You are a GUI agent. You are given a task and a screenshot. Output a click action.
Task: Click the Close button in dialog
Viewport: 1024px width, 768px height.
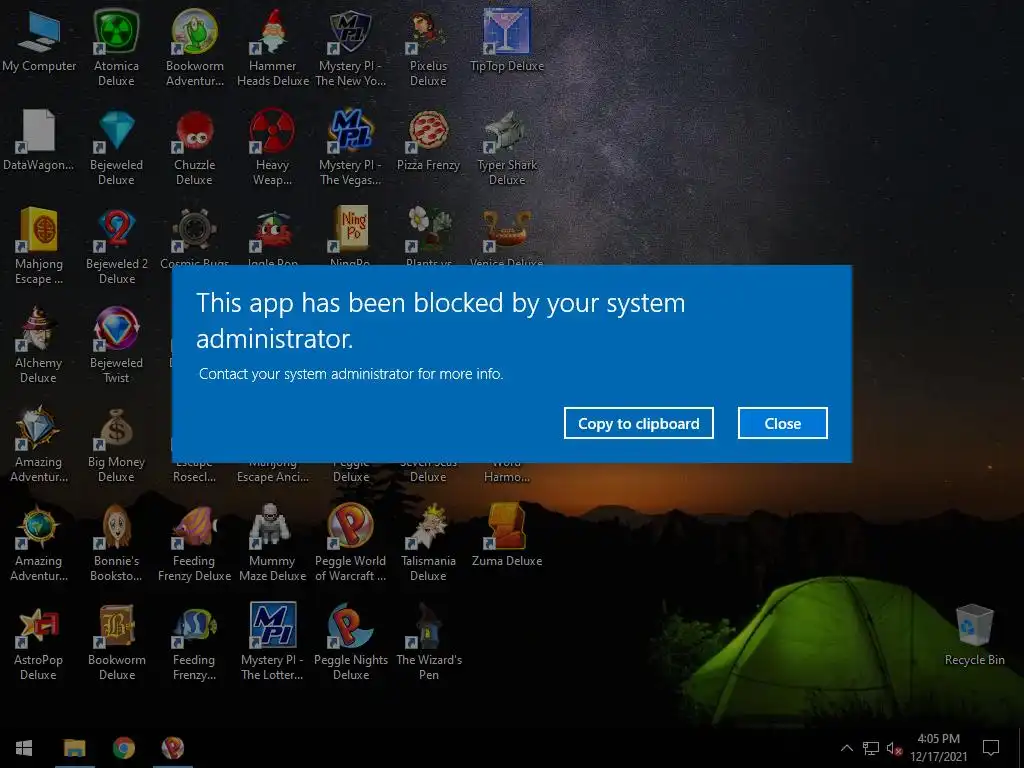point(782,423)
